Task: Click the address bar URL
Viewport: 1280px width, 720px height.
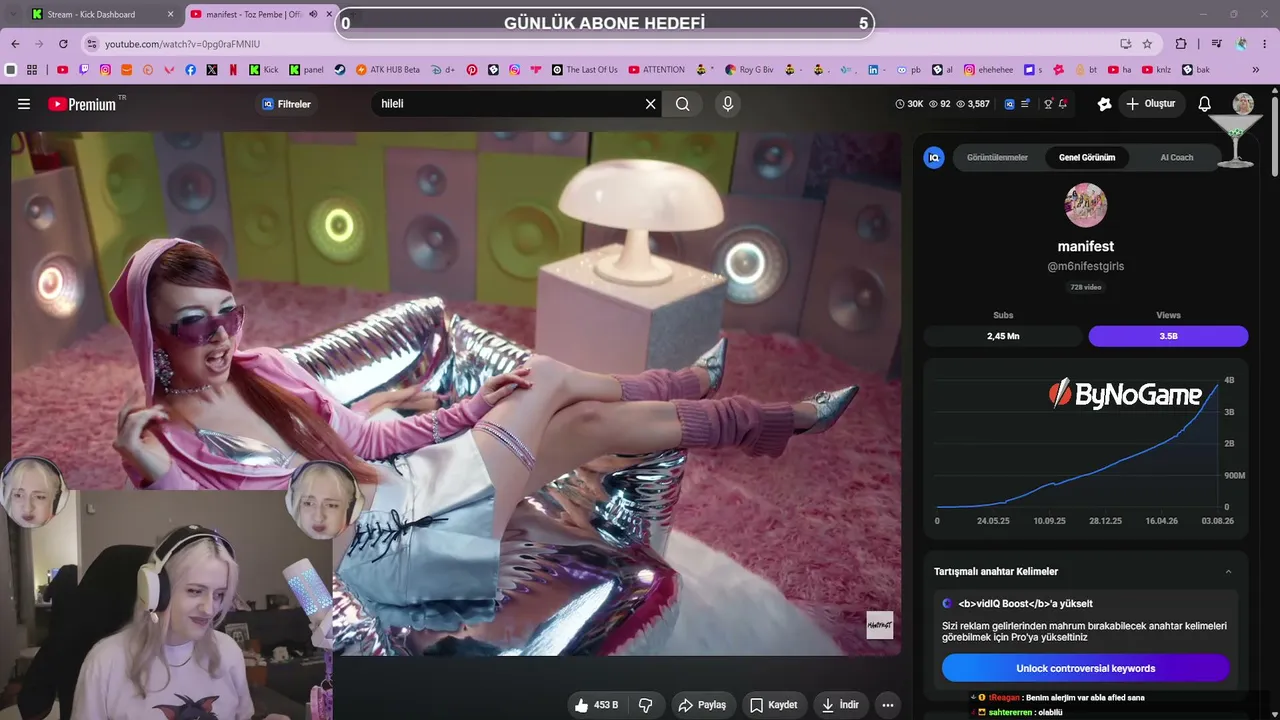Action: pos(182,44)
